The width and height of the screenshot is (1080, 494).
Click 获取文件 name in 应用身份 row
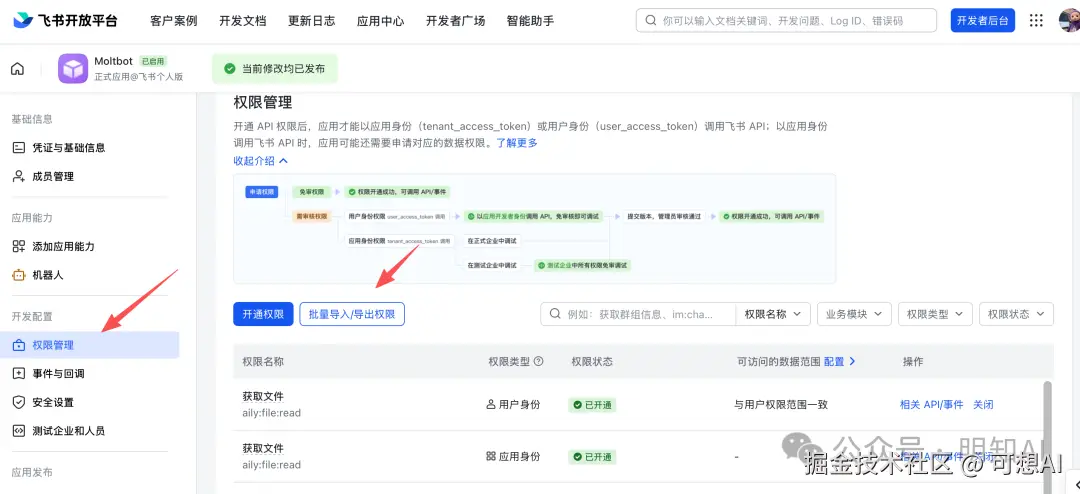263,449
